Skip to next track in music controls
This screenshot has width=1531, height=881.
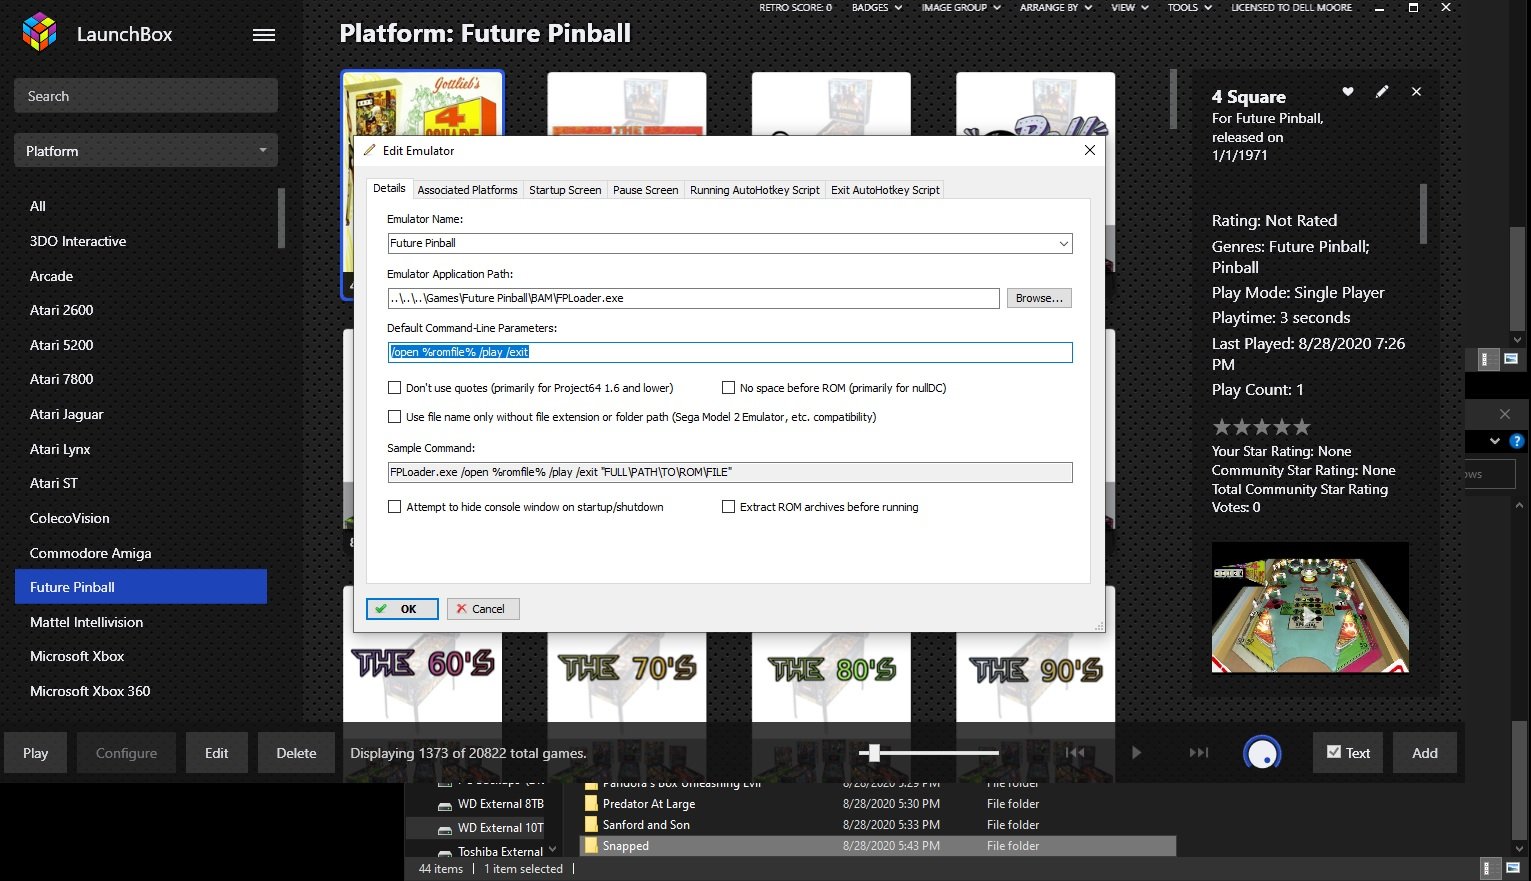pos(1199,753)
